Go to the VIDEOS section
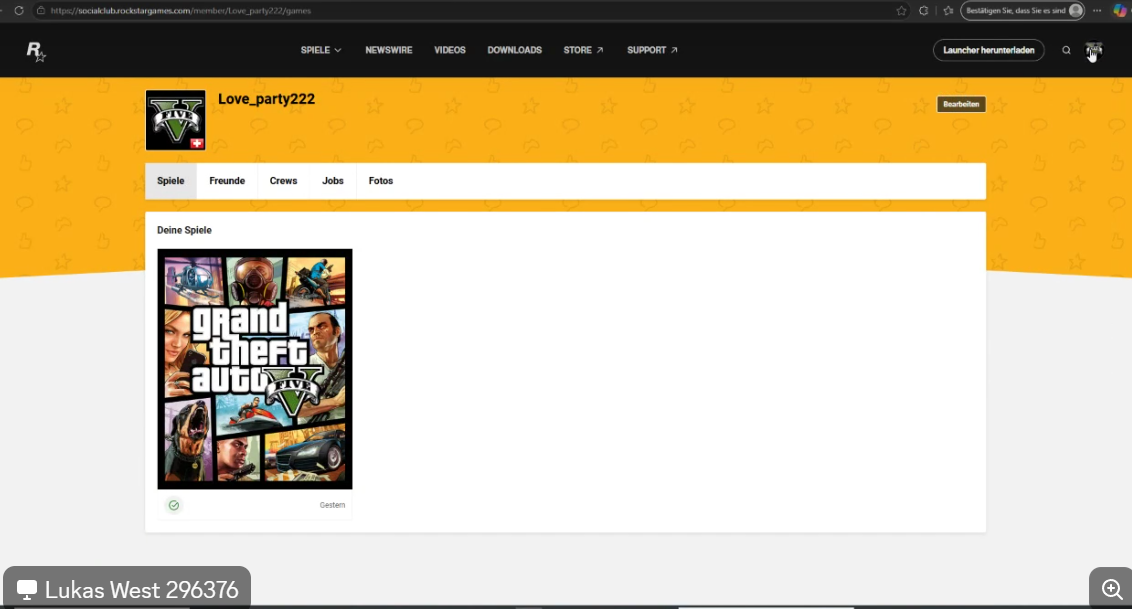Image resolution: width=1132 pixels, height=609 pixels. (450, 50)
